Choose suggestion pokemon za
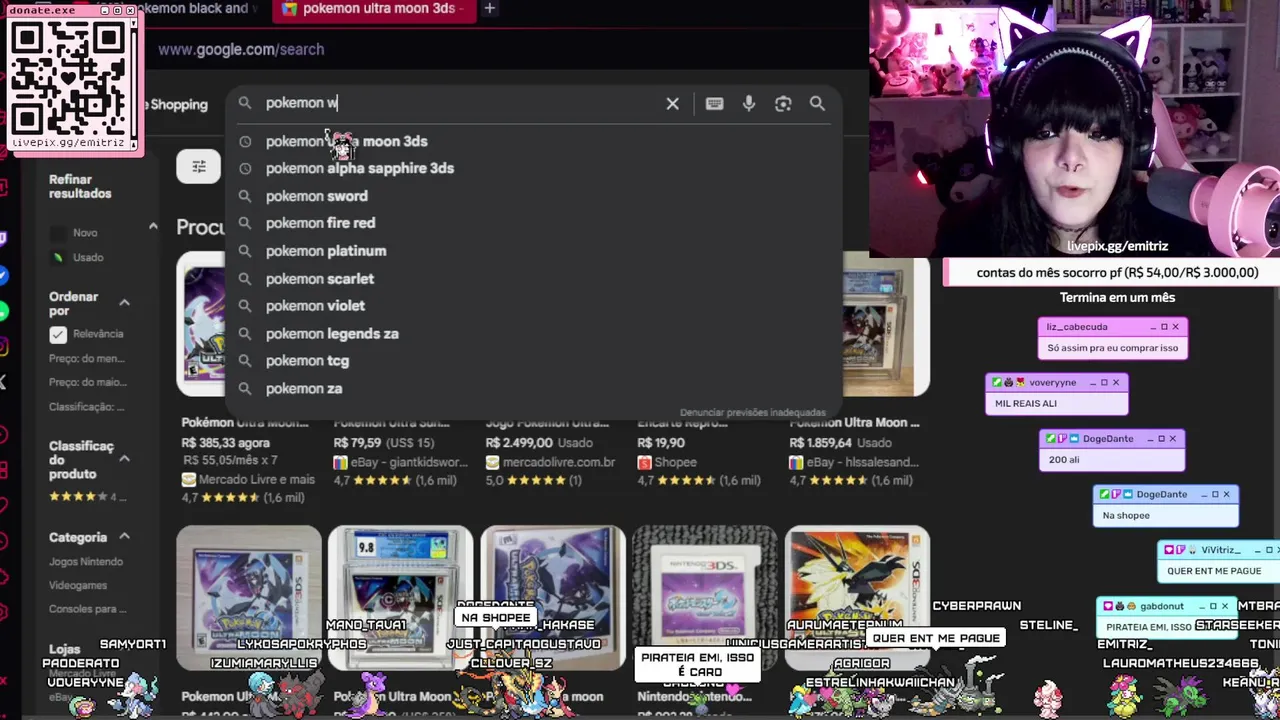The width and height of the screenshot is (1280, 720). click(x=304, y=388)
